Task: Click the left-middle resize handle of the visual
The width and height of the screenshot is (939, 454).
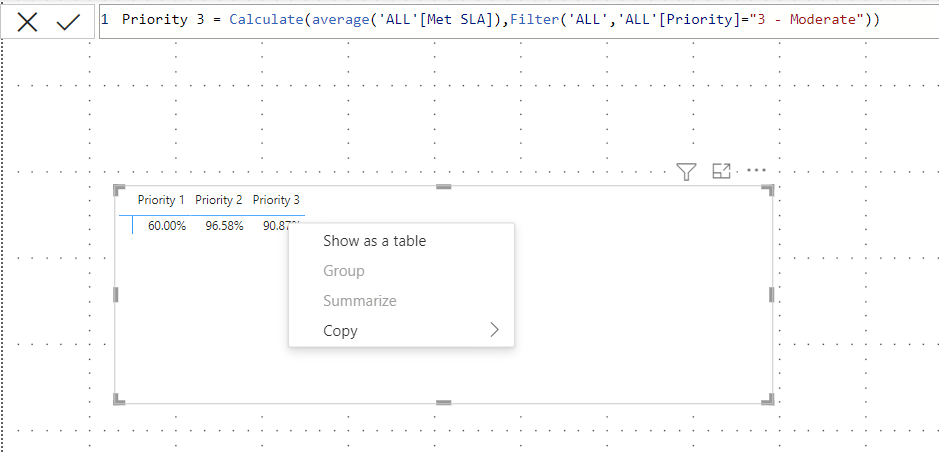Action: tap(116, 295)
